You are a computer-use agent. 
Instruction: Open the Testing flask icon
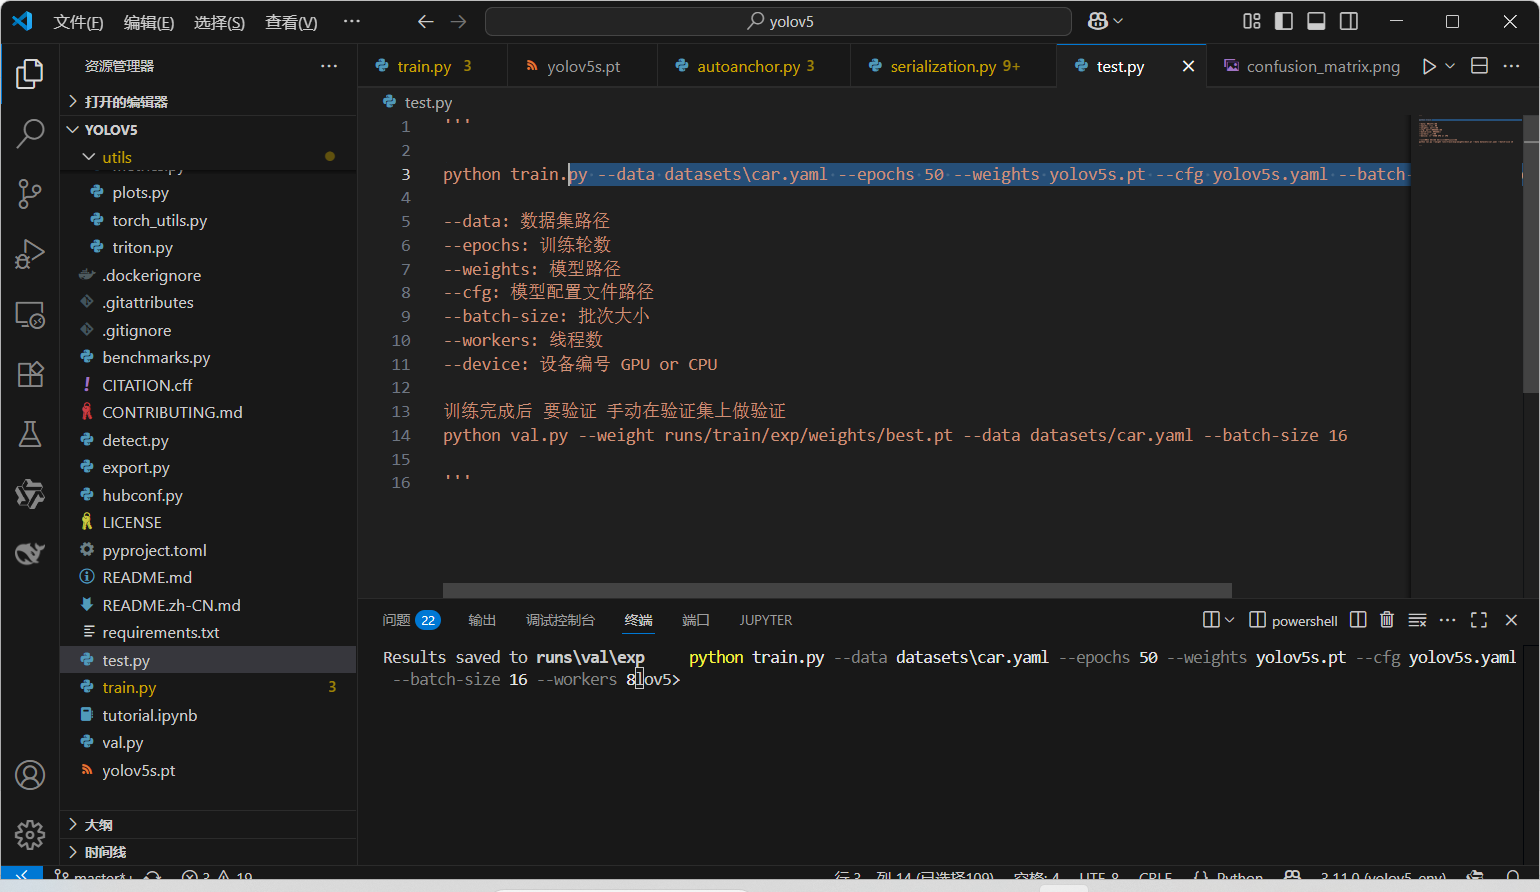coord(30,434)
